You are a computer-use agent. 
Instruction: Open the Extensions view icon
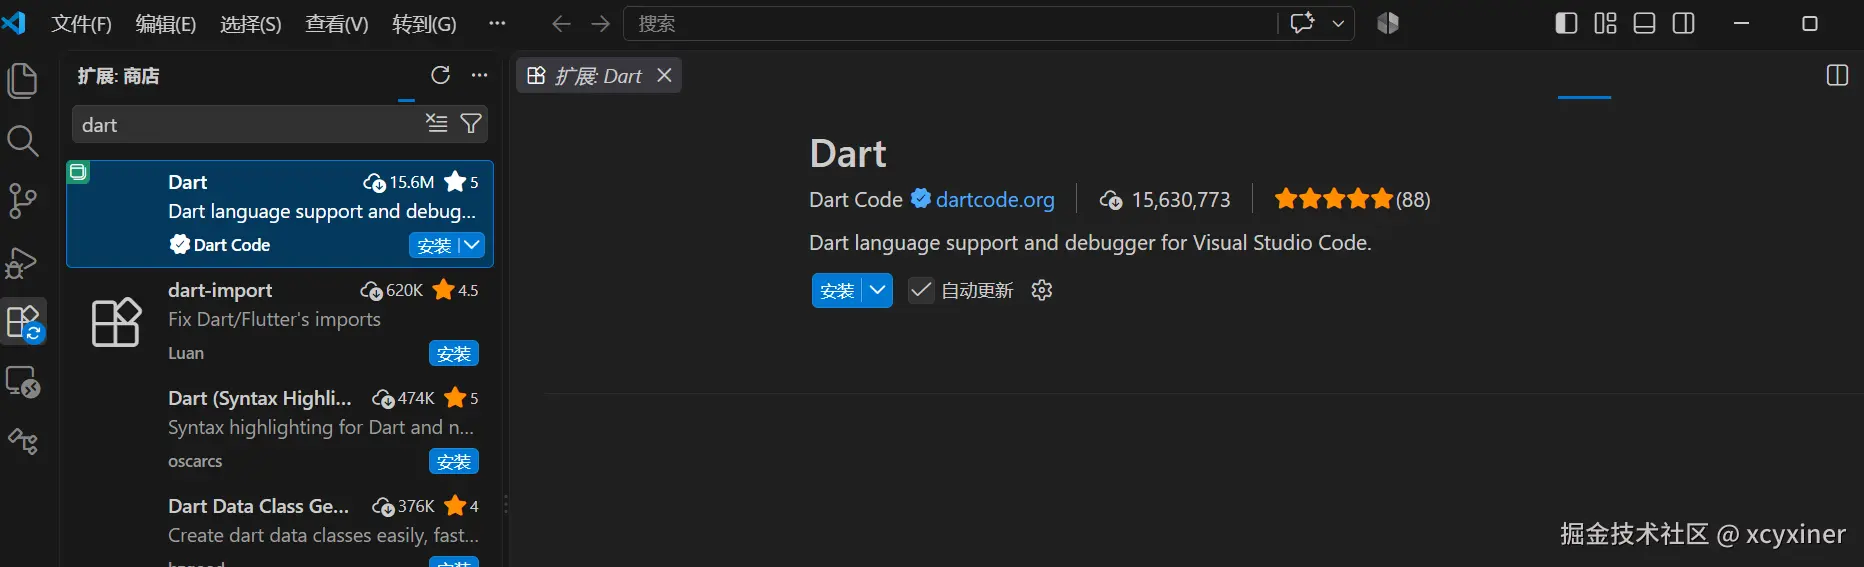click(x=24, y=323)
